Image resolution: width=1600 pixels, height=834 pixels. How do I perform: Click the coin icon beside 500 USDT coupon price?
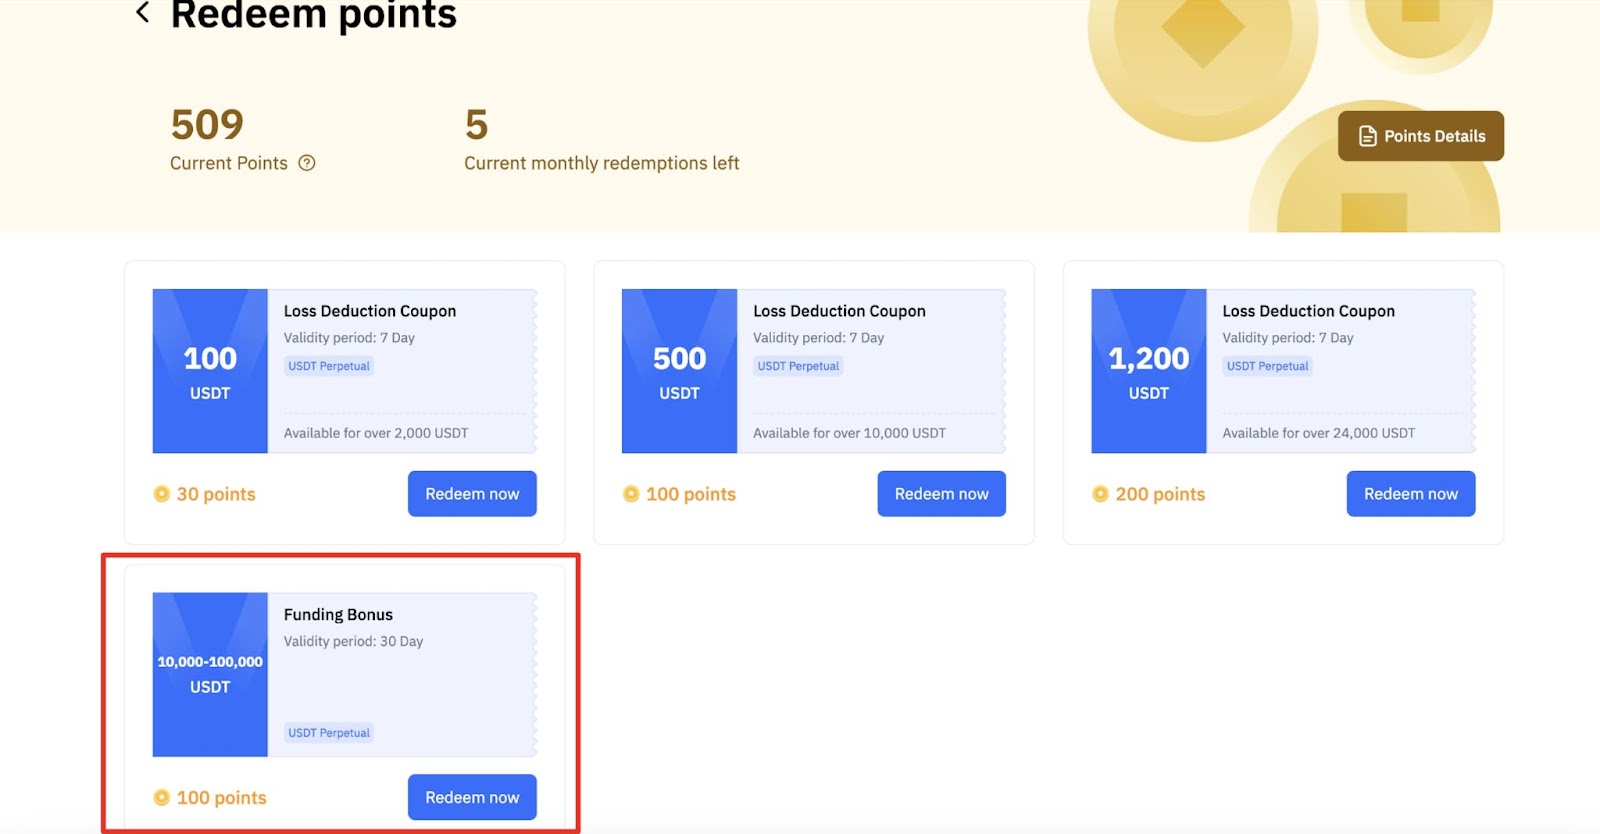[631, 494]
